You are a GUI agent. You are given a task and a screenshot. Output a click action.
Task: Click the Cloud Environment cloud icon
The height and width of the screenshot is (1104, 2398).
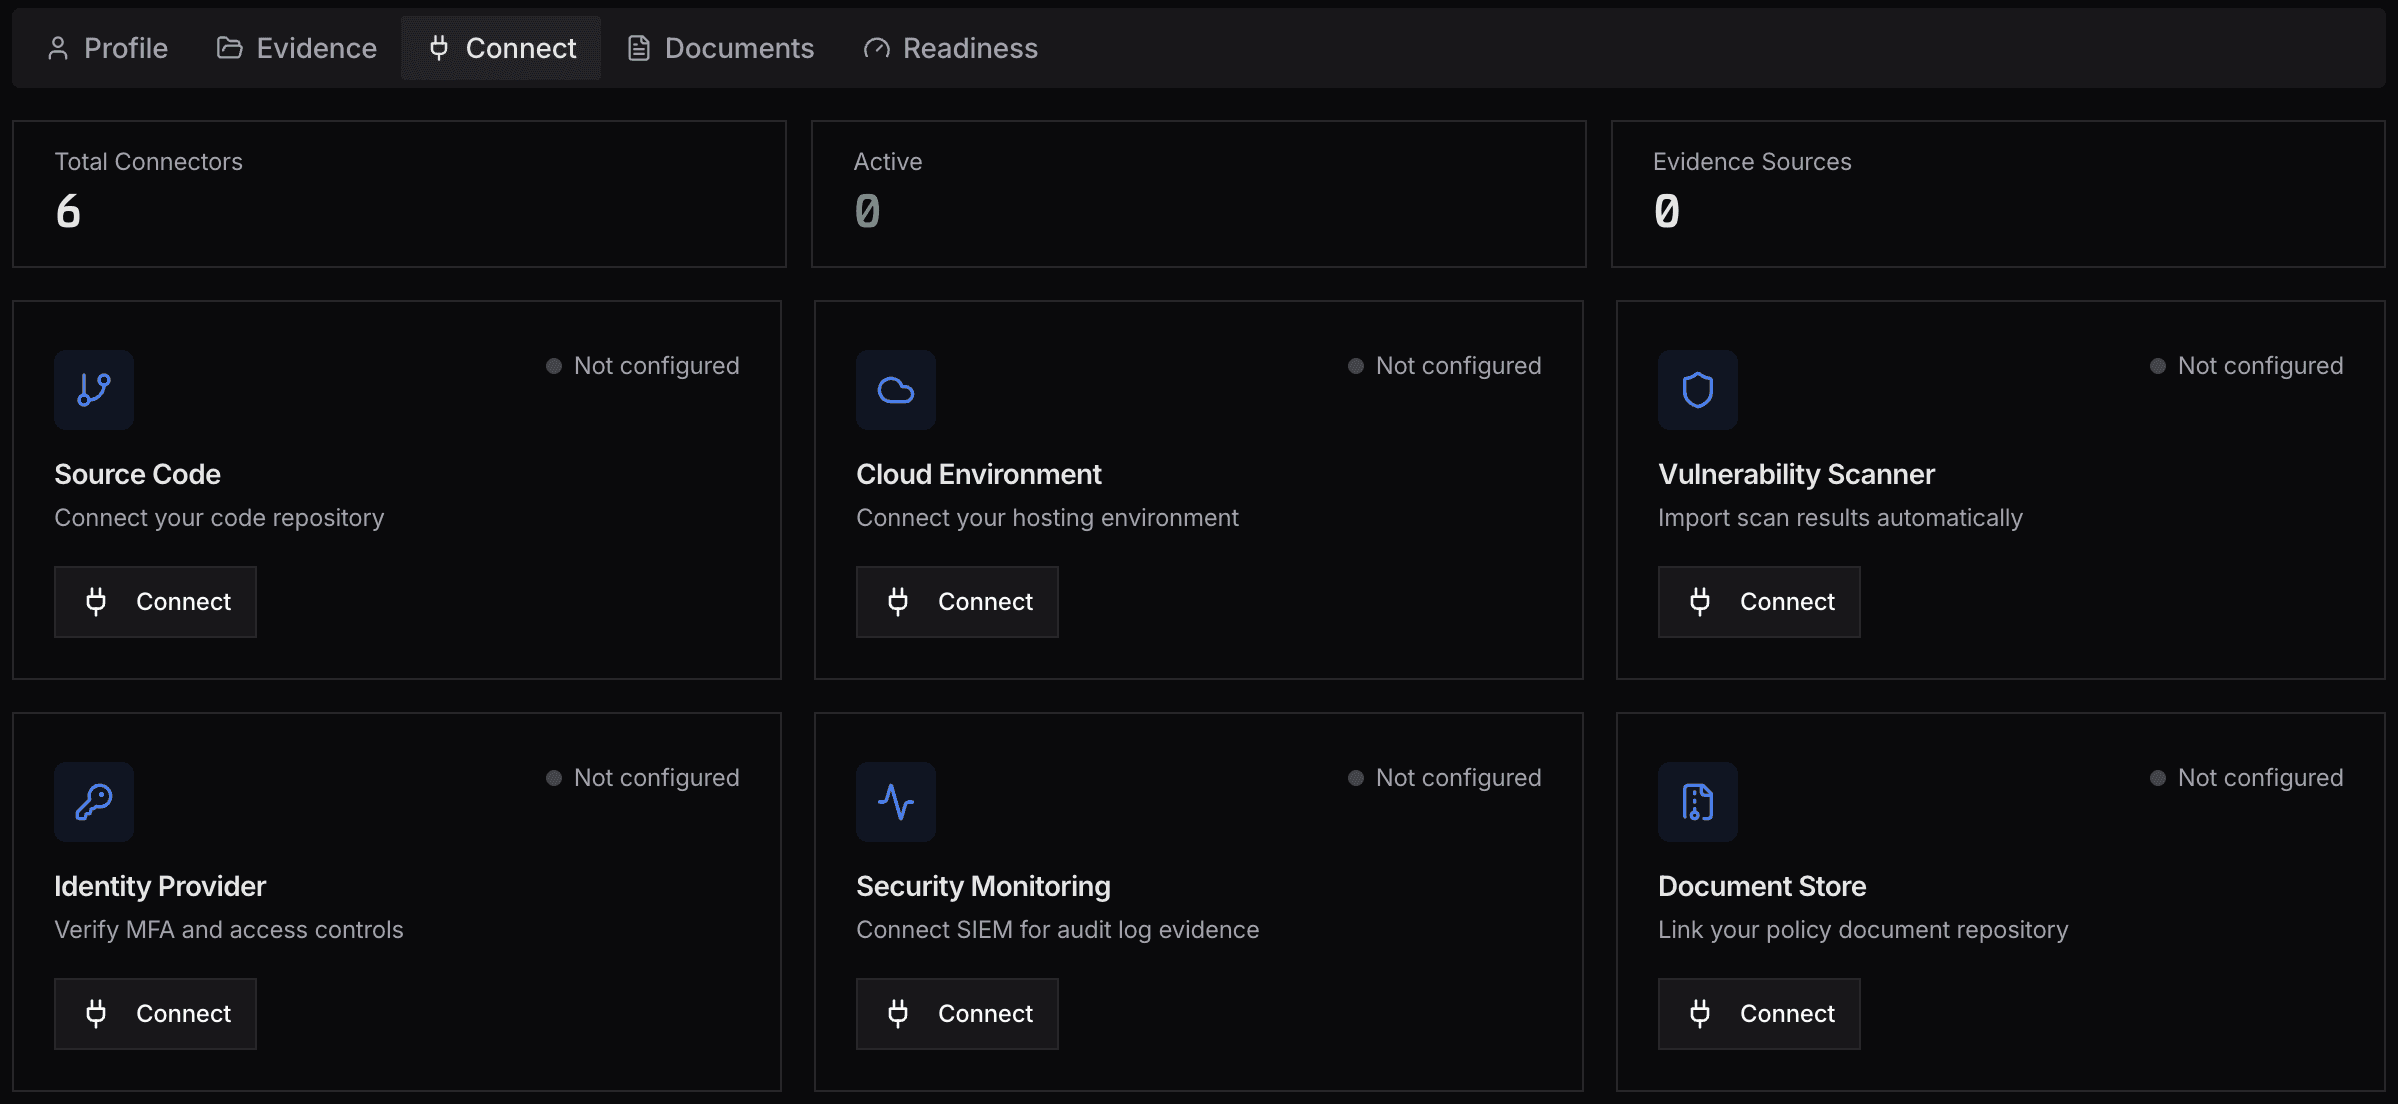point(895,389)
